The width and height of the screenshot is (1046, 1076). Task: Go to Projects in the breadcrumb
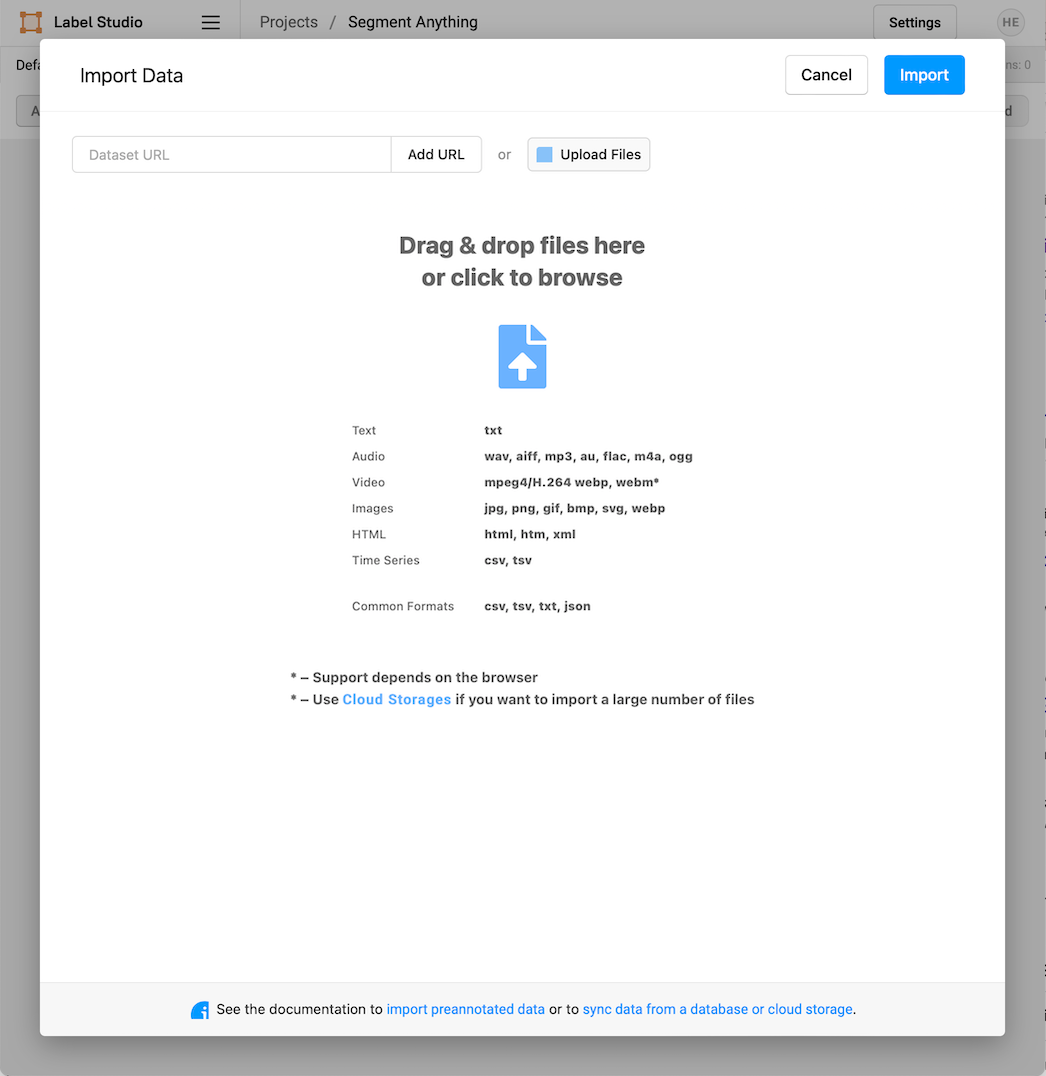pos(288,22)
